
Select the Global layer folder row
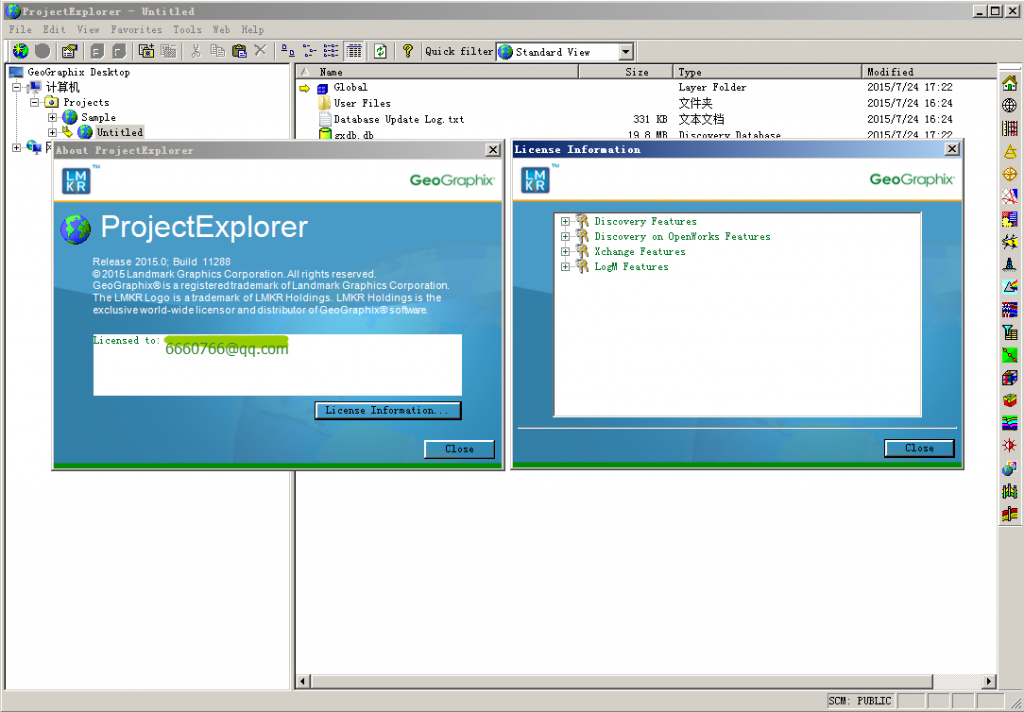350,88
